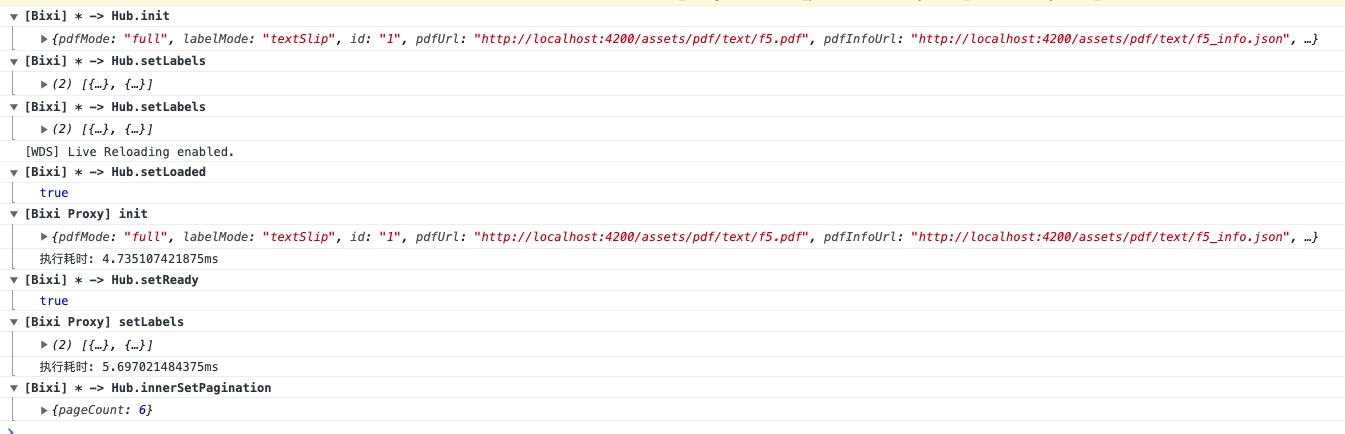Select the WDS Live Reloading enabled message
Screen dimensions: 1345x434
pos(129,151)
